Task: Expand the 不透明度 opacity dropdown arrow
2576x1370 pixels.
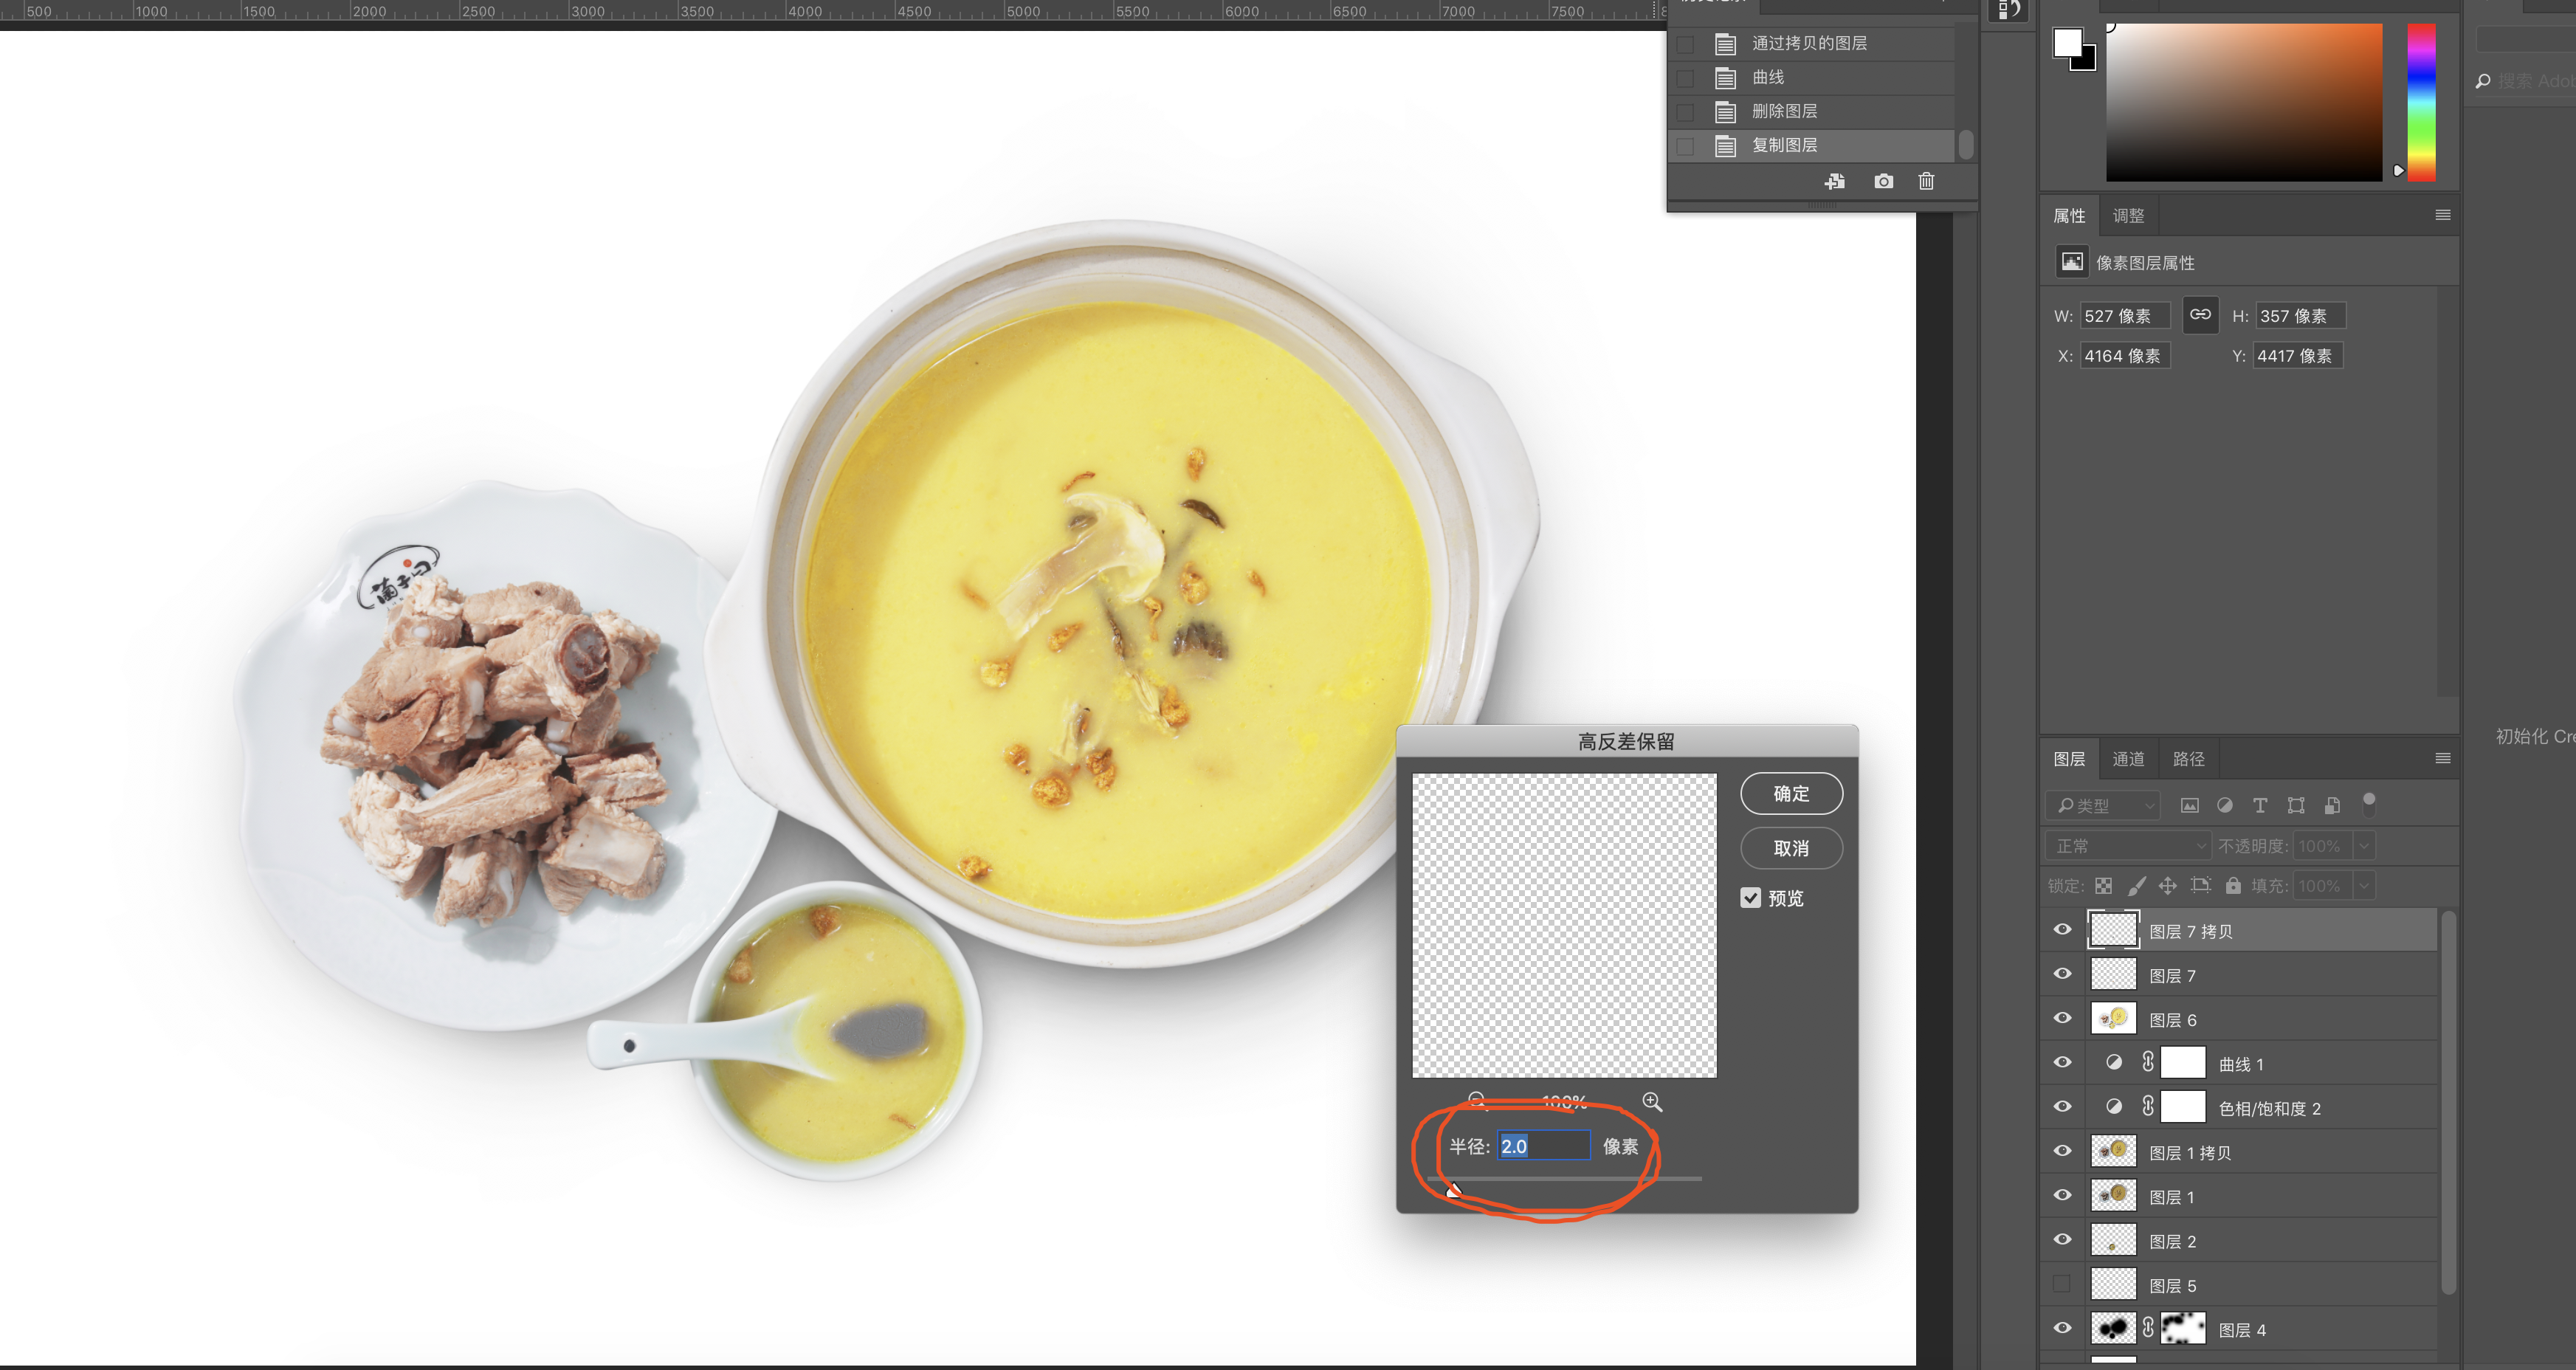Action: [x=2364, y=846]
